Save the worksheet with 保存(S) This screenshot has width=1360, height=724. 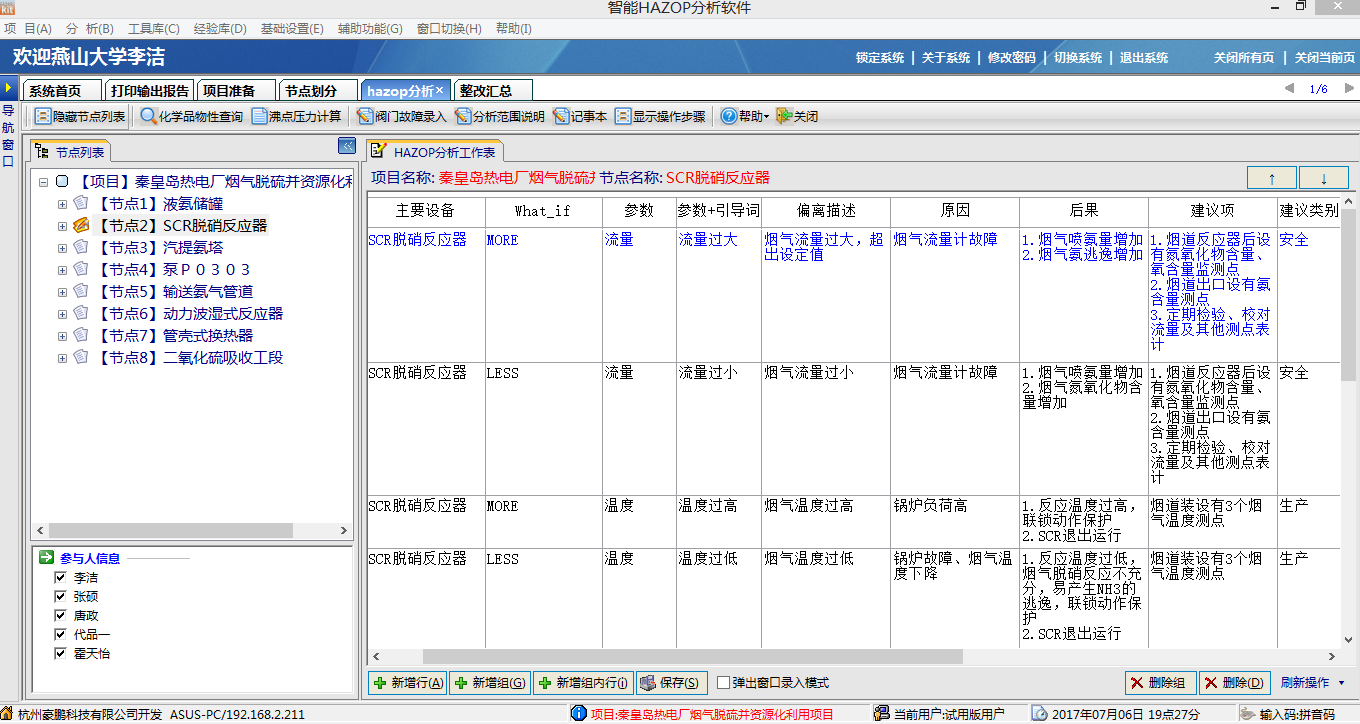(x=672, y=683)
